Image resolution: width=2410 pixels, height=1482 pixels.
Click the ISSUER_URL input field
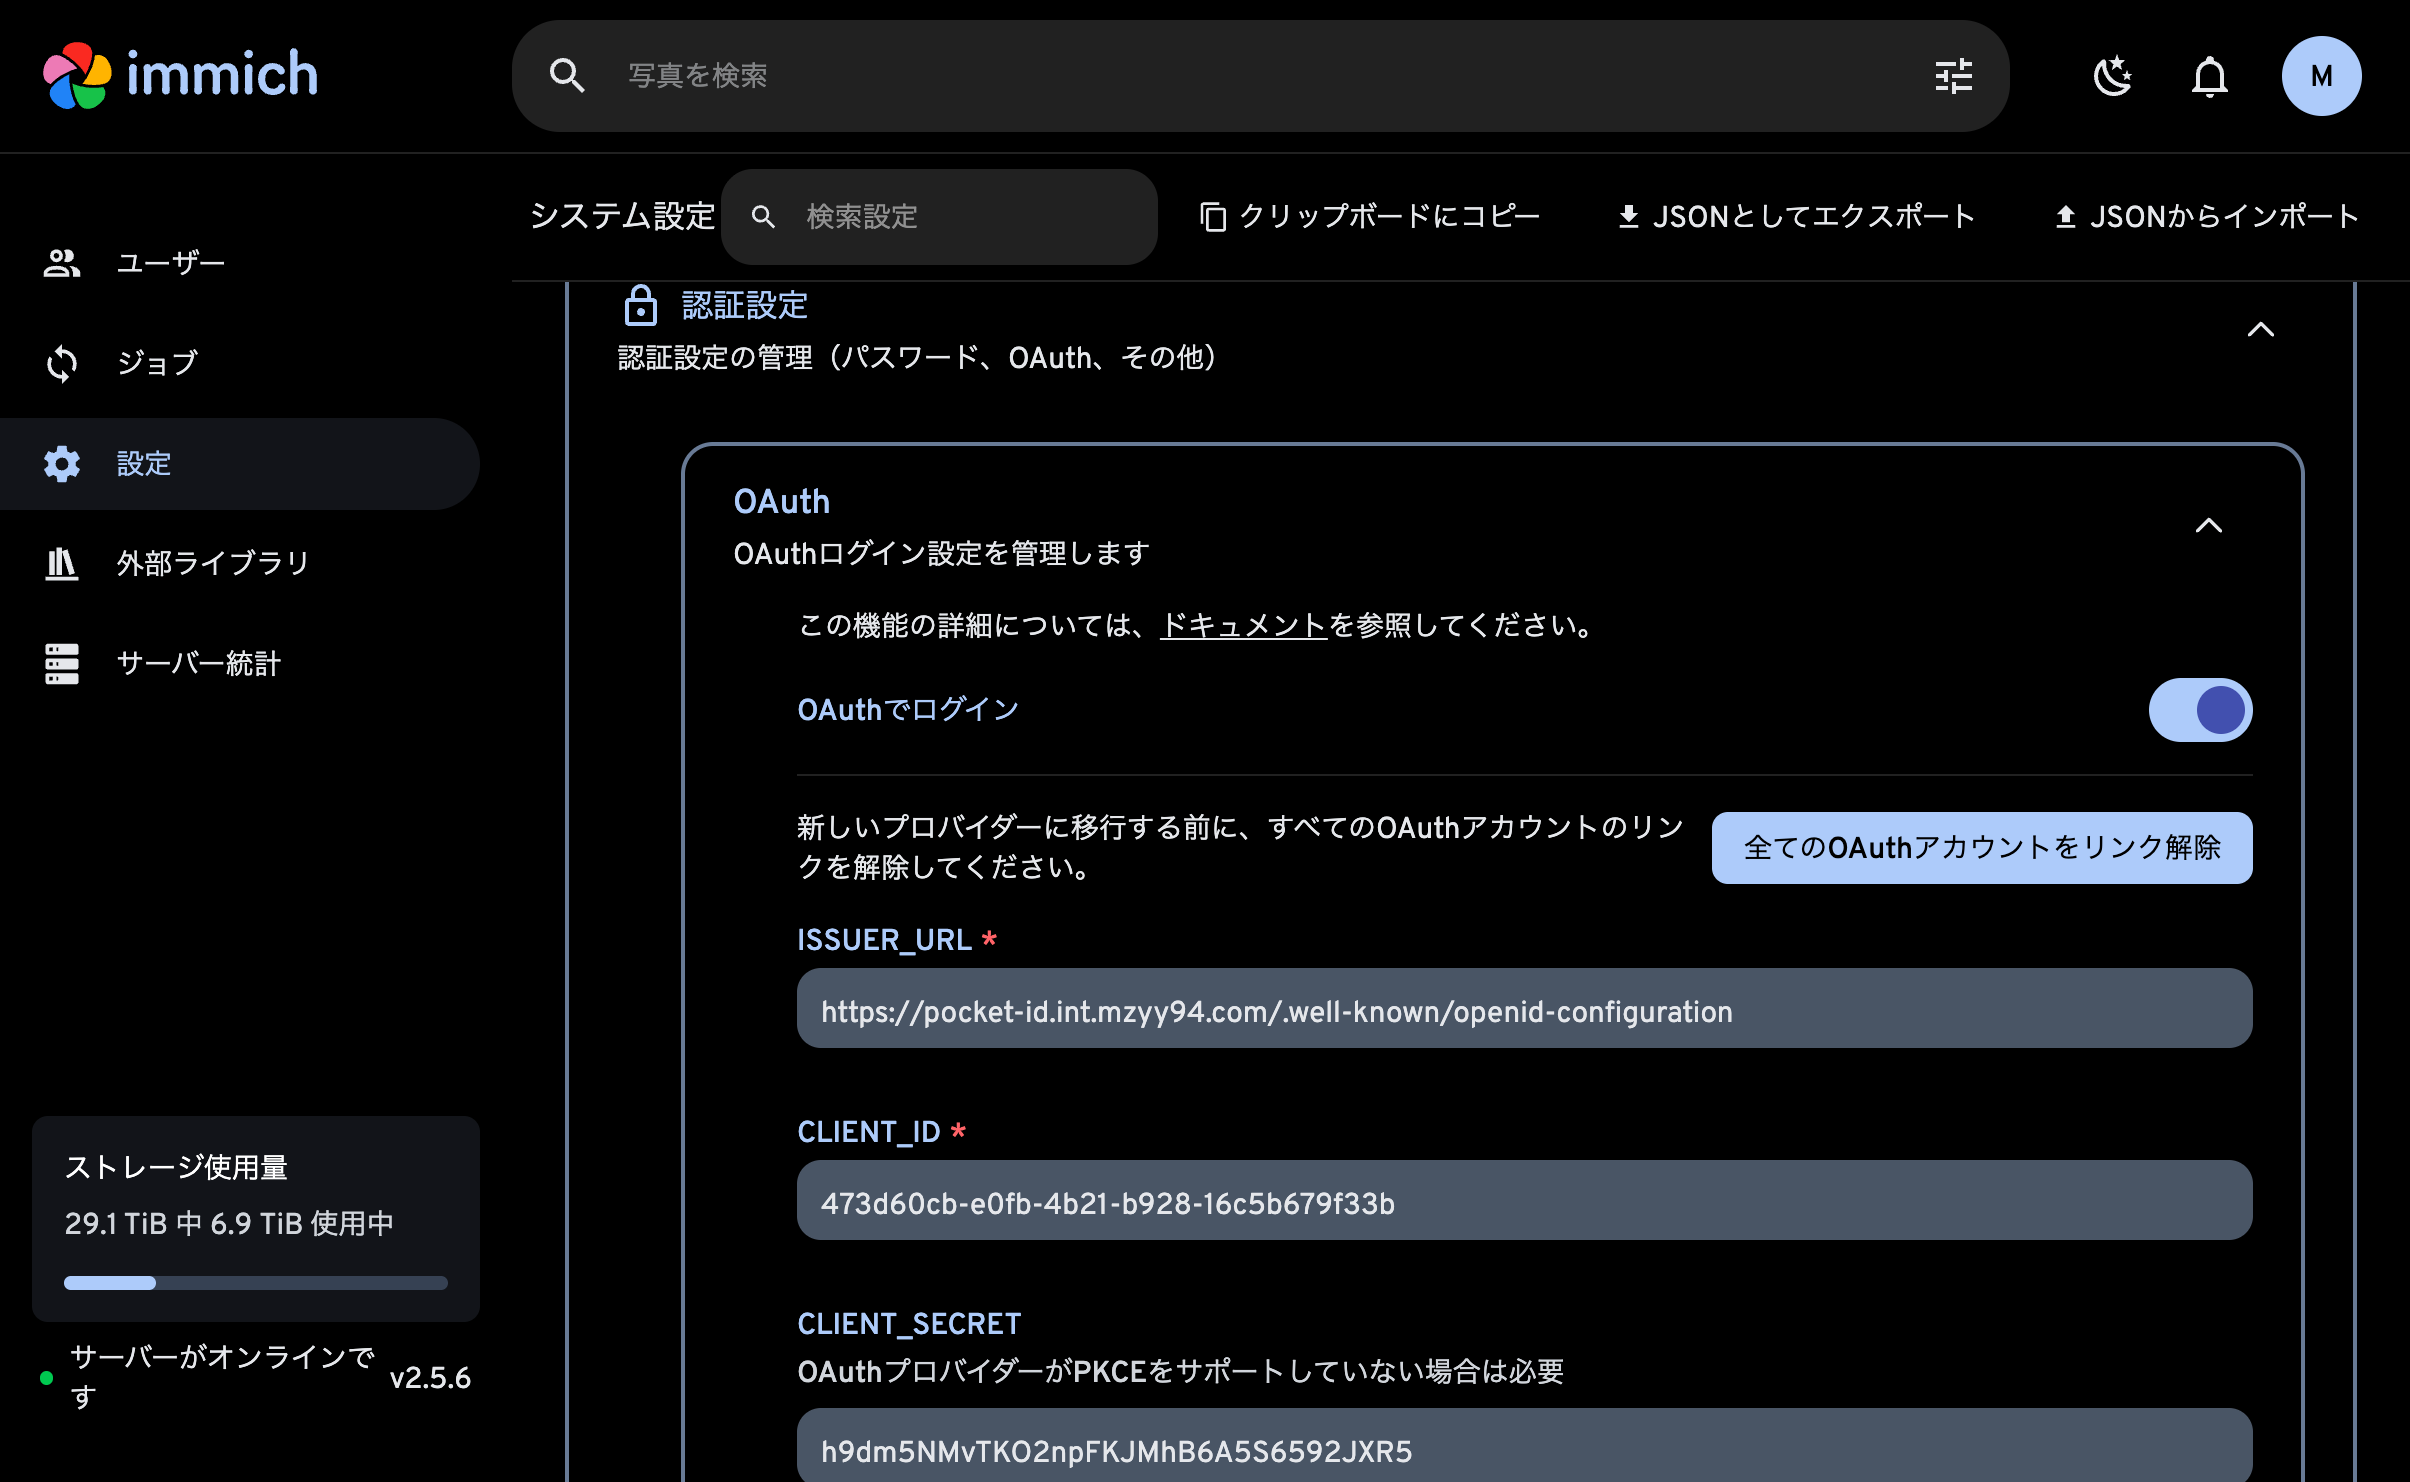[x=1523, y=1009]
